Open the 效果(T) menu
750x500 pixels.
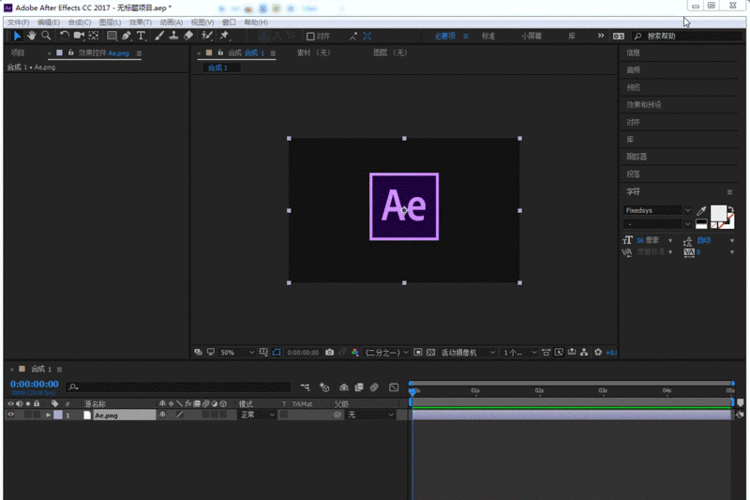point(139,21)
